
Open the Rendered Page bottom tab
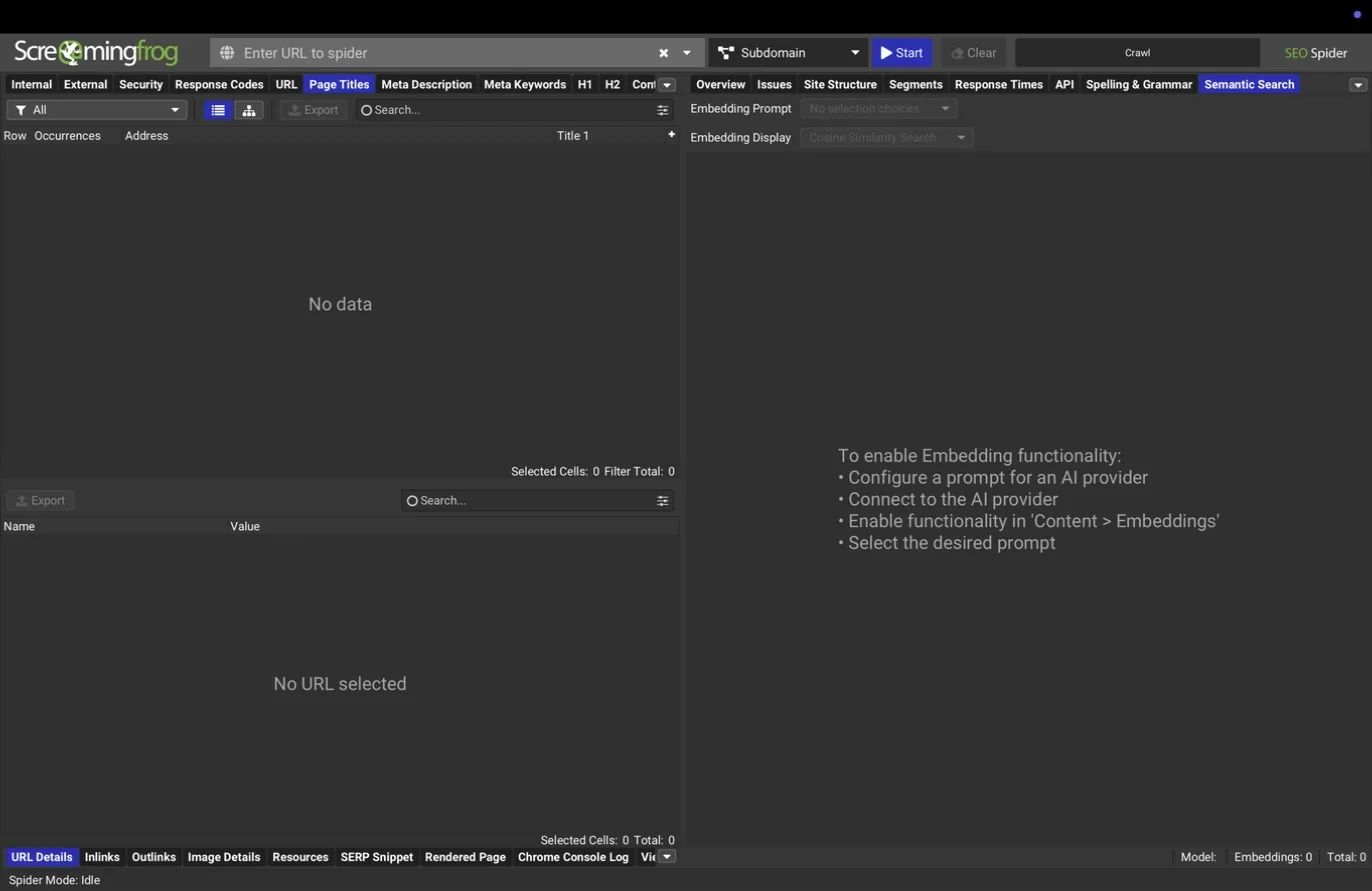(x=465, y=857)
